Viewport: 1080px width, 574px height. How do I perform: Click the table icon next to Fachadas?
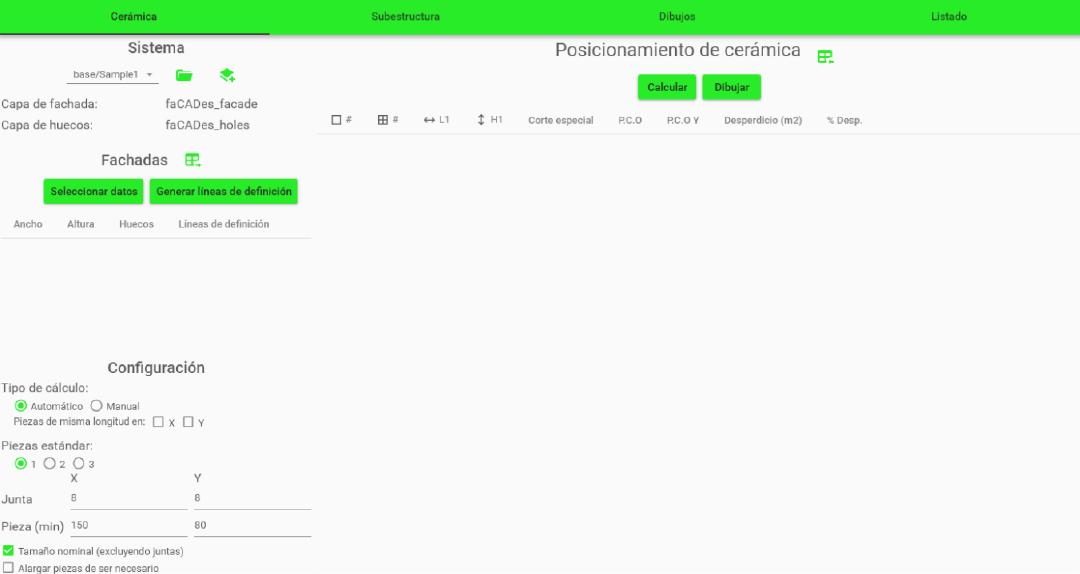click(193, 160)
